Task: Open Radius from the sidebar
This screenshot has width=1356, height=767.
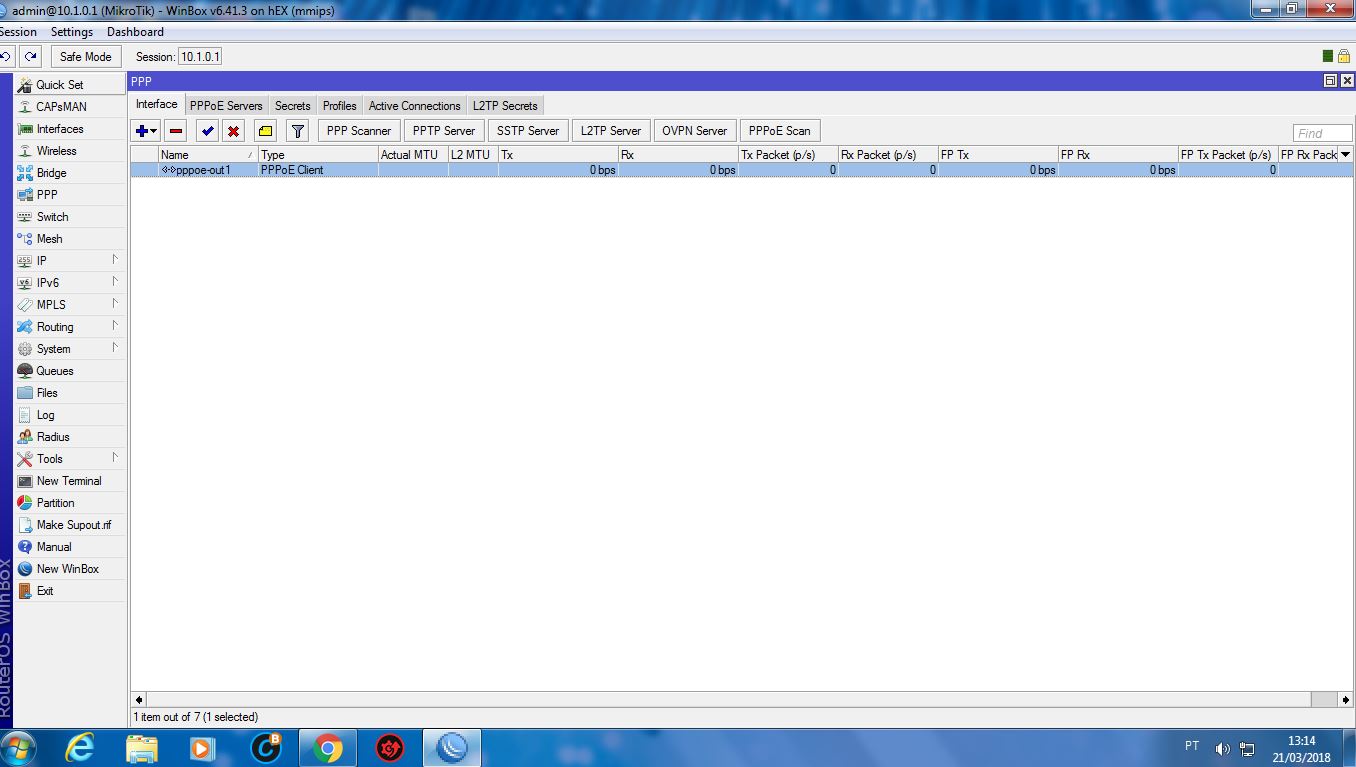Action: 70,437
